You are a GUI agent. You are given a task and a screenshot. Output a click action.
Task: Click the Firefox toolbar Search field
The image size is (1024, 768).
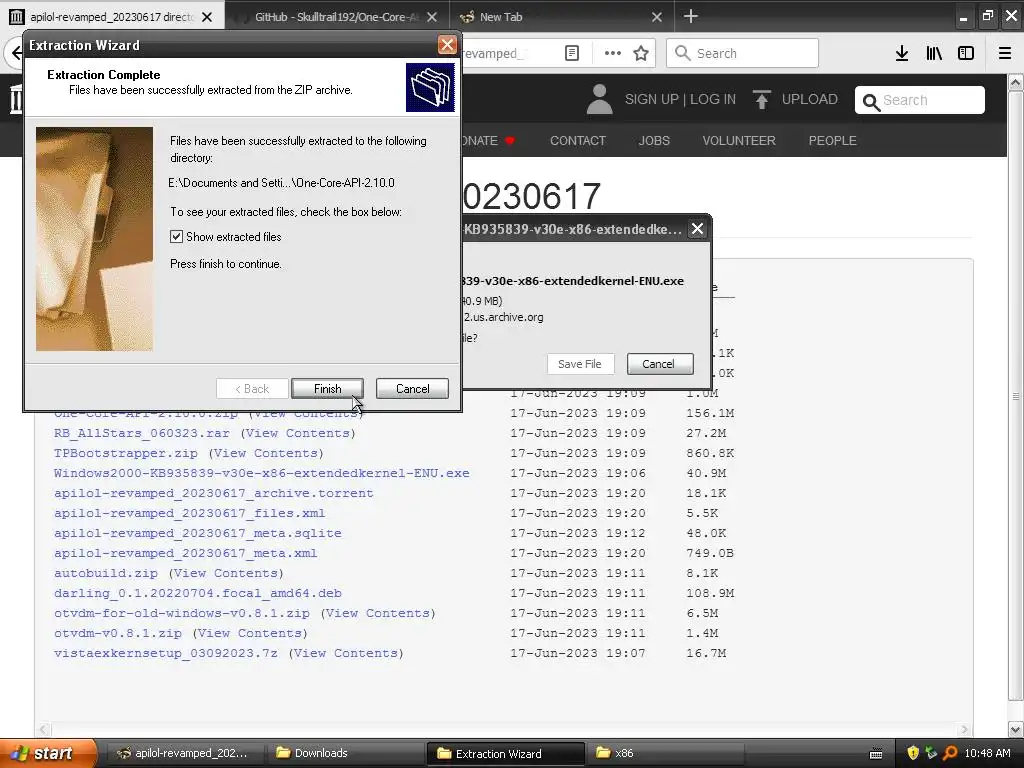[743, 54]
